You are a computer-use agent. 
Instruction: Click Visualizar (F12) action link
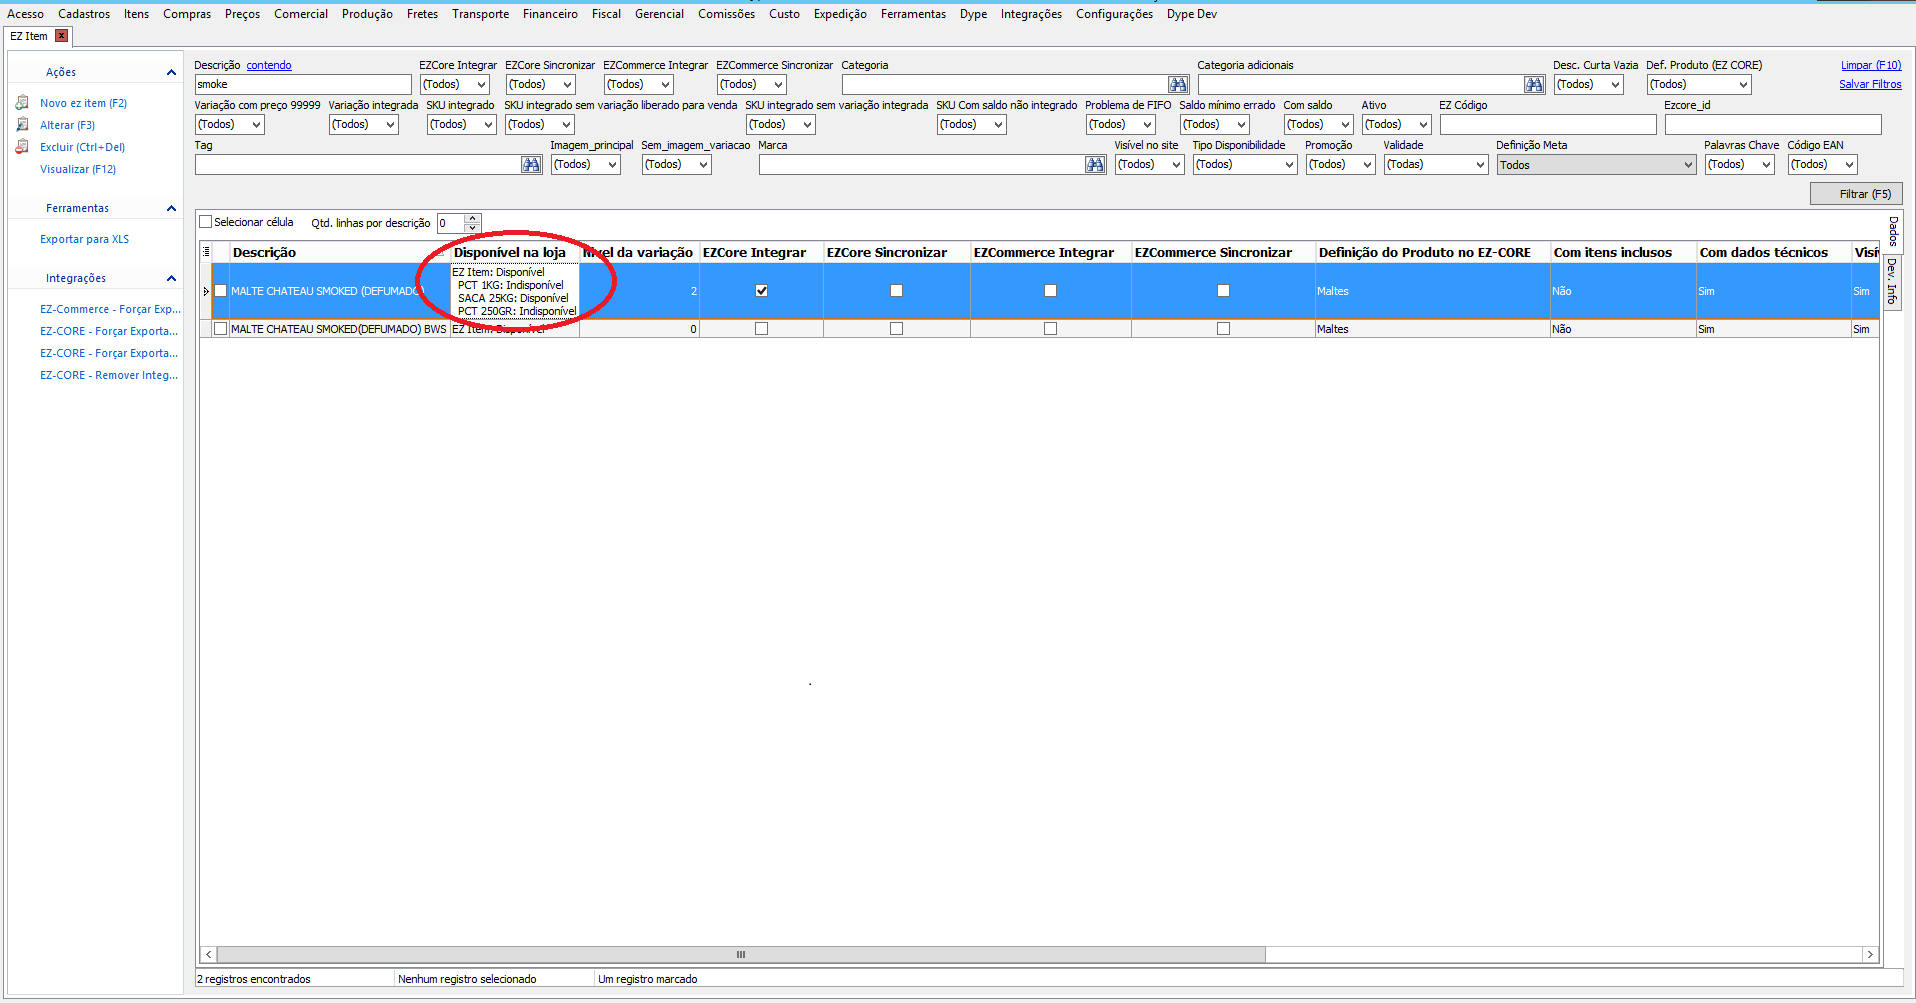[78, 169]
